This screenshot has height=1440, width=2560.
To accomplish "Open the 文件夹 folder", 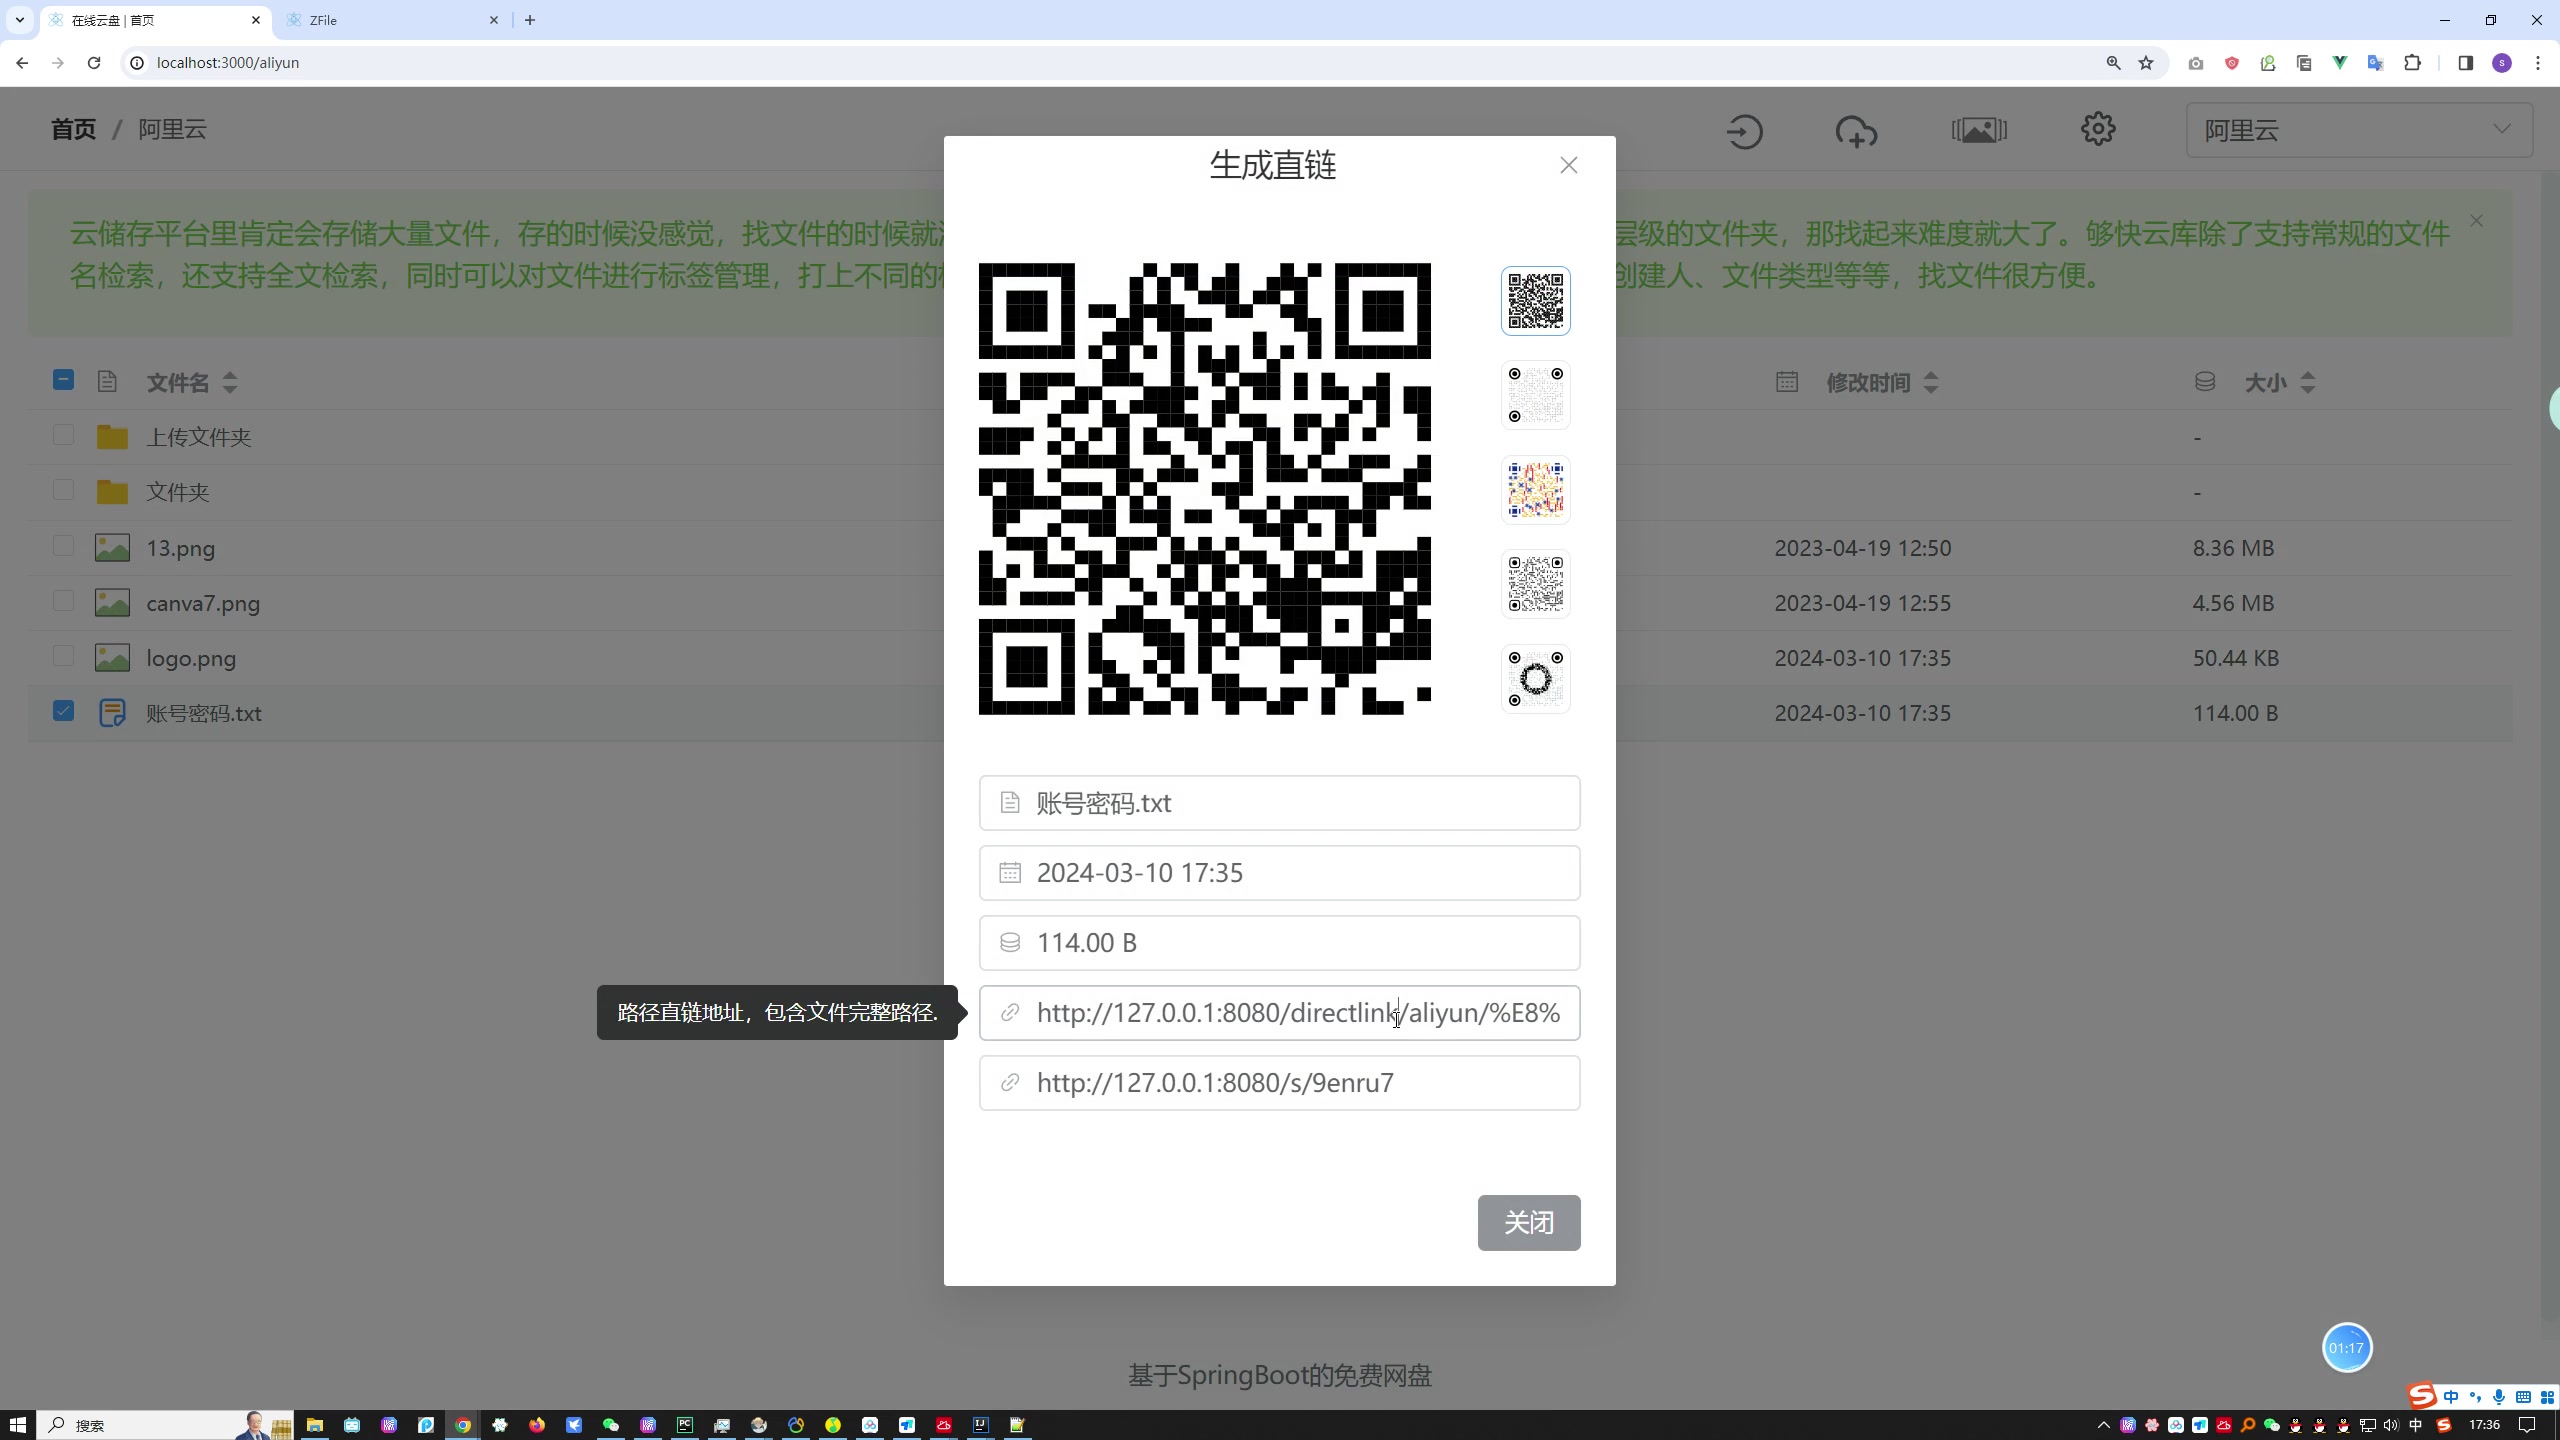I will [x=178, y=492].
